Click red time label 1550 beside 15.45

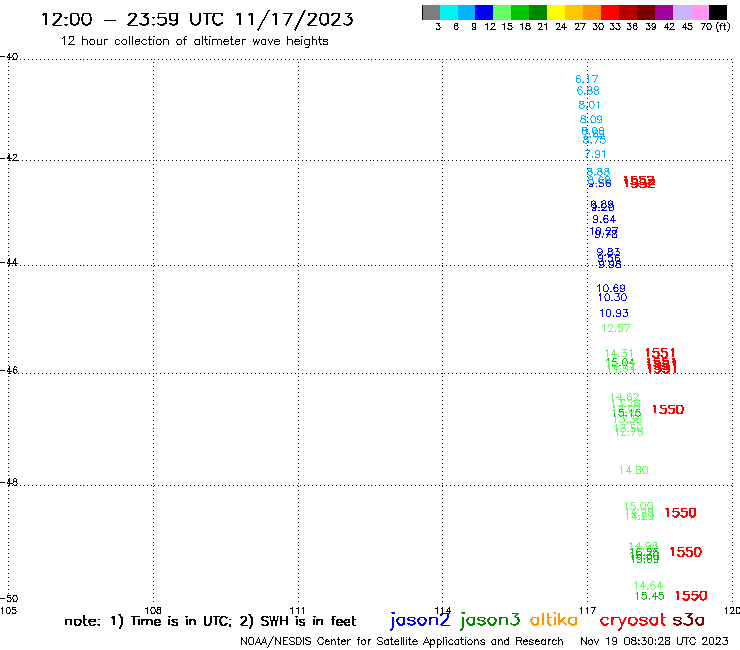tap(691, 596)
